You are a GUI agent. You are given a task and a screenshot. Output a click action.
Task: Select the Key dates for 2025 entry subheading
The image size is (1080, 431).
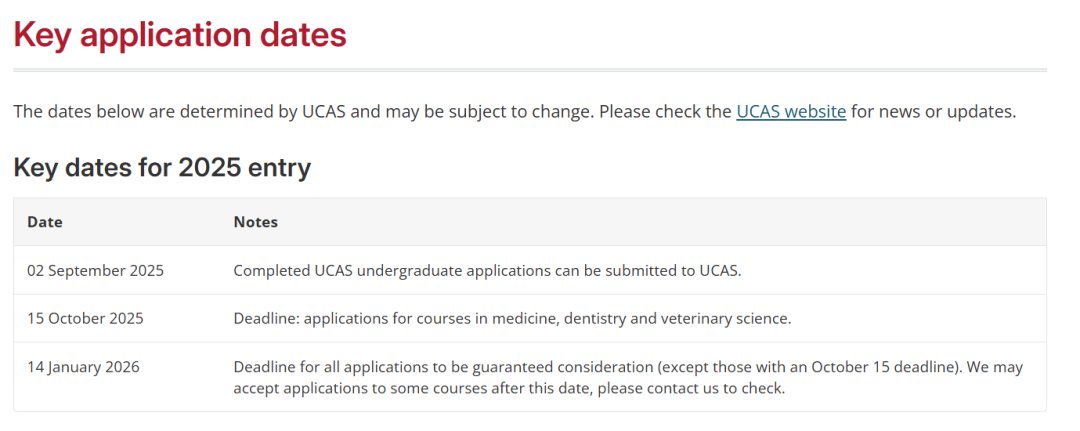point(162,167)
